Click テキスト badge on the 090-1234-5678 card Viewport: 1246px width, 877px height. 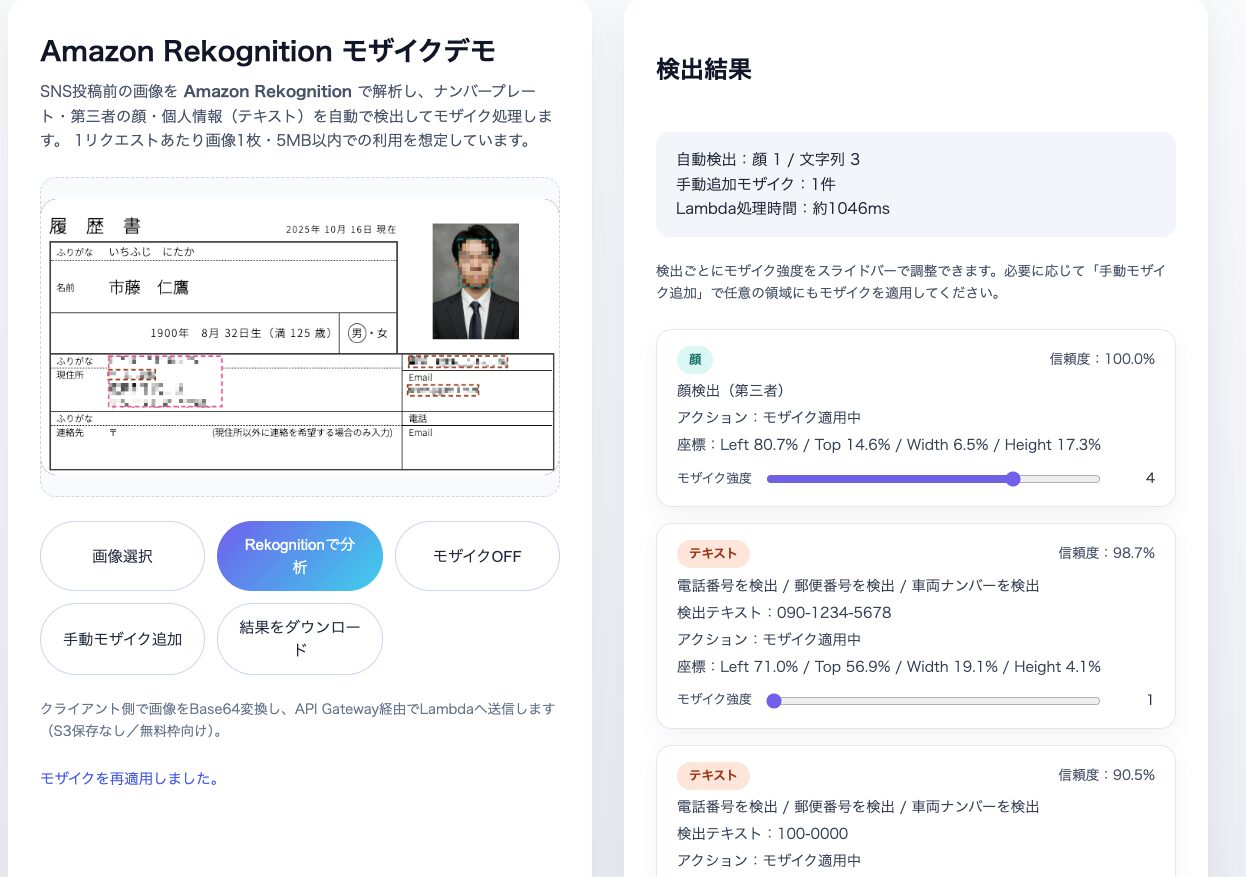(712, 553)
